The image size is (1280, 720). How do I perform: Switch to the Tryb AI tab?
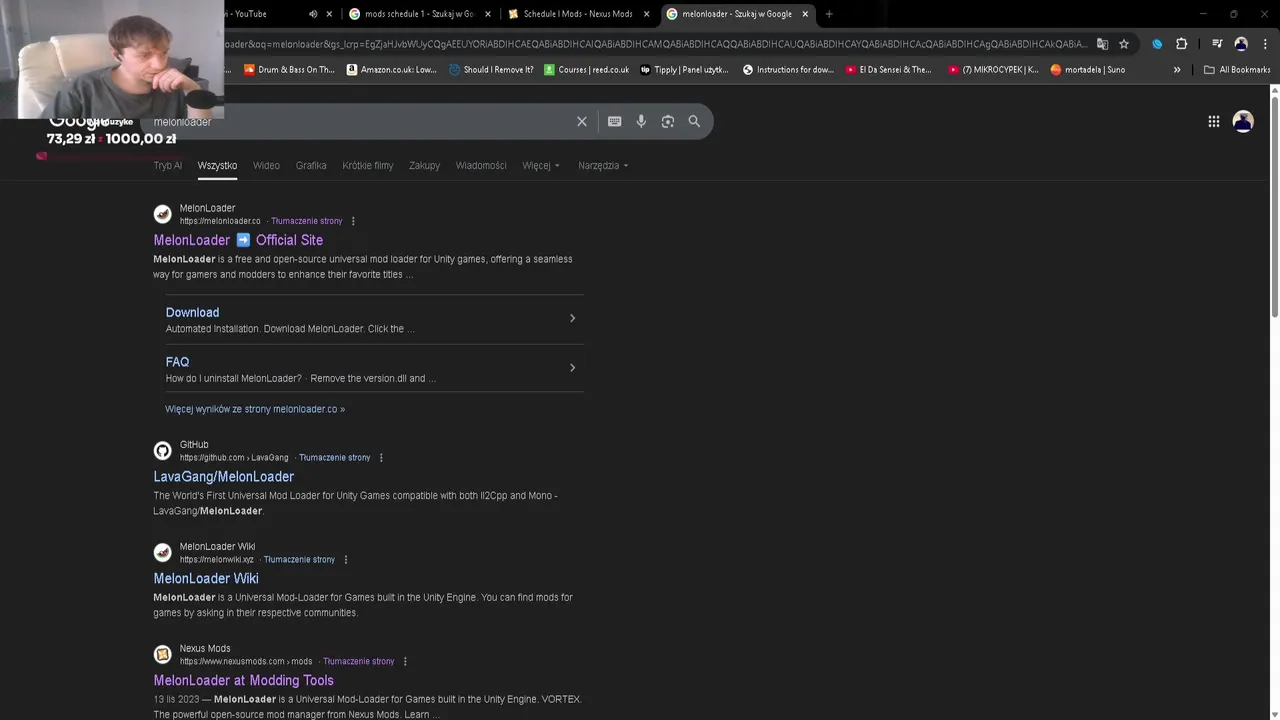coord(167,165)
